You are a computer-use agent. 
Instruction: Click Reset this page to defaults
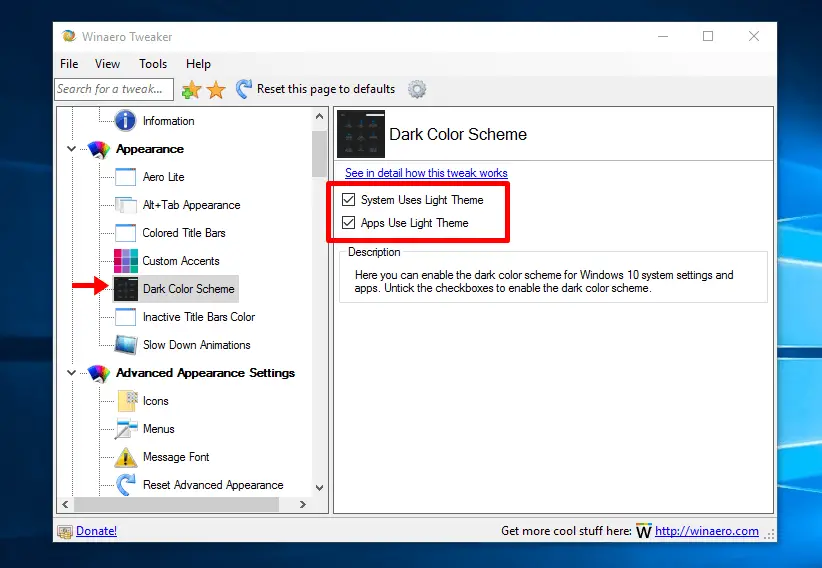(326, 89)
